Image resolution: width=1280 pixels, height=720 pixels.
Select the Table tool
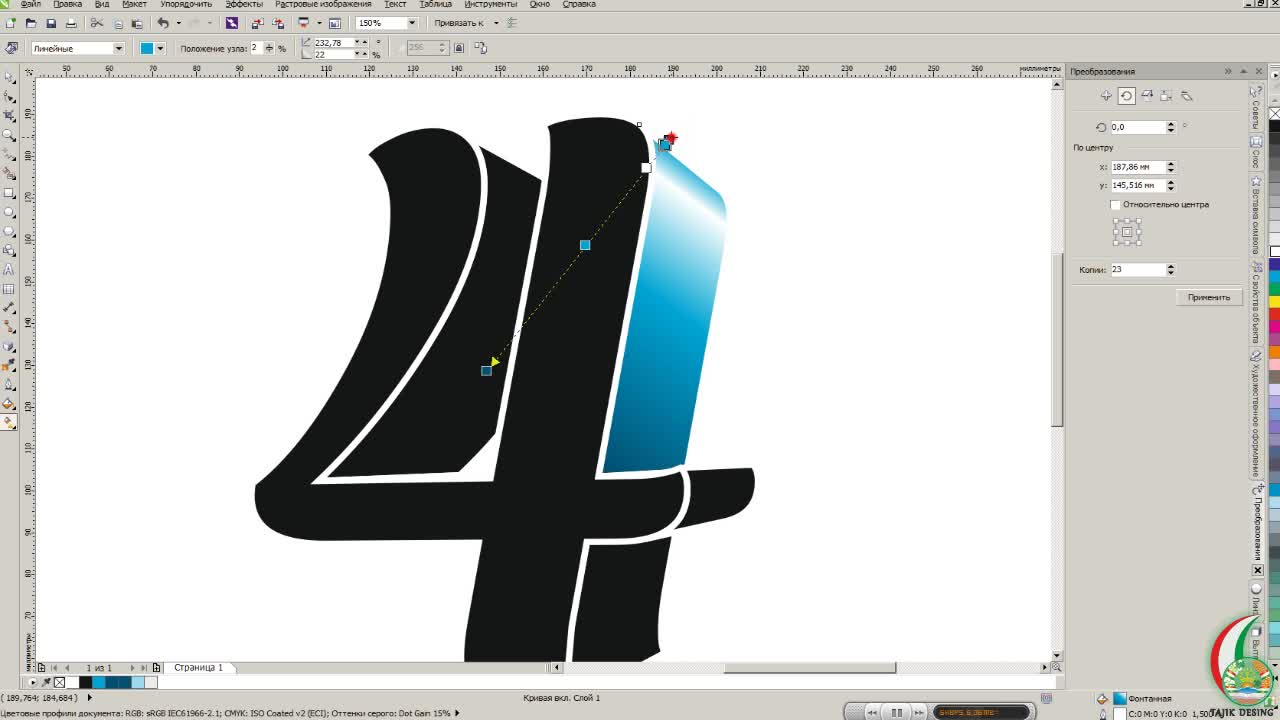[x=10, y=288]
